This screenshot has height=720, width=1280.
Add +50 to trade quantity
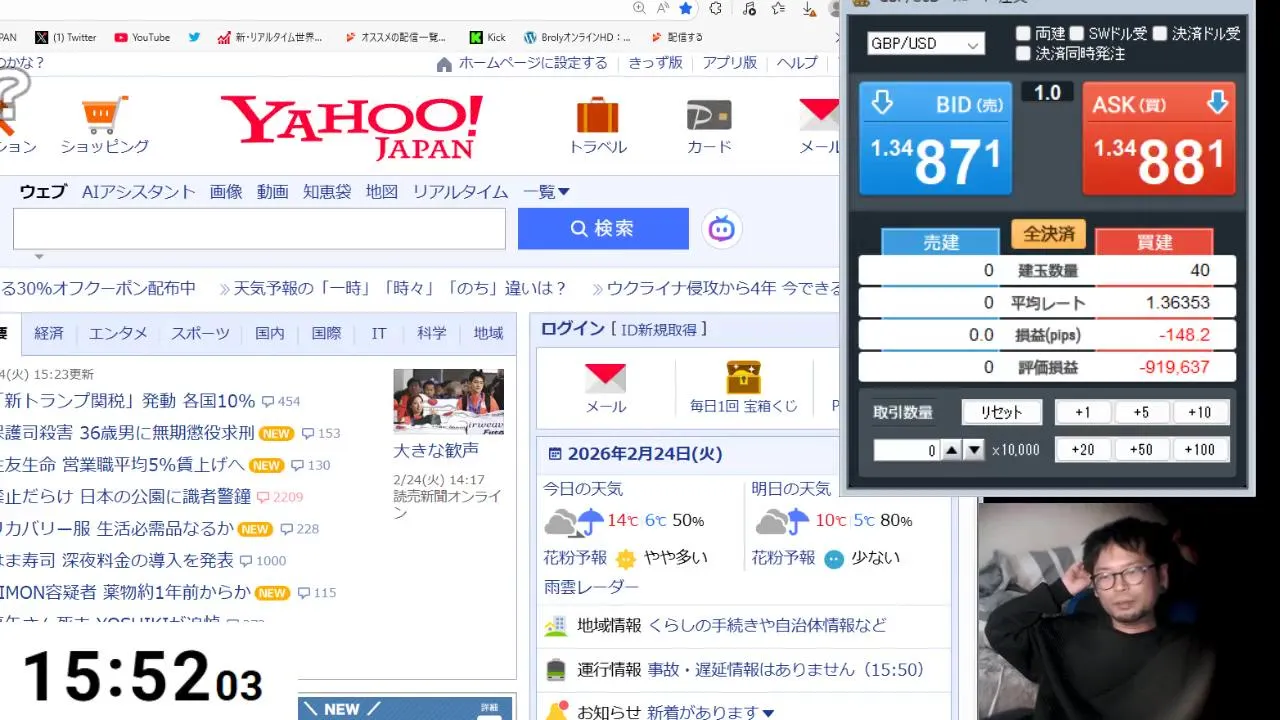(x=1141, y=450)
